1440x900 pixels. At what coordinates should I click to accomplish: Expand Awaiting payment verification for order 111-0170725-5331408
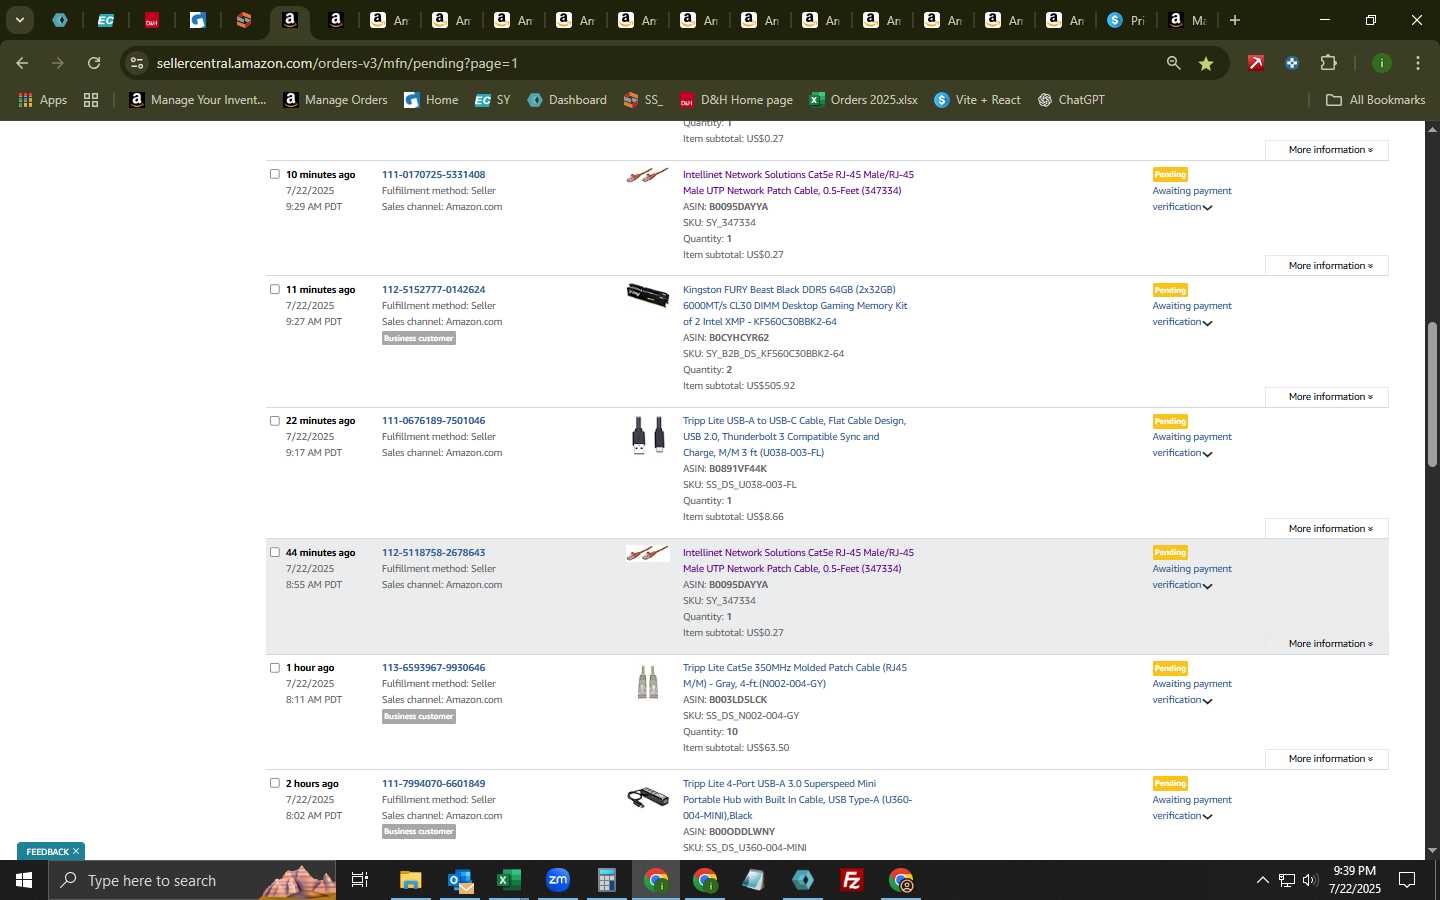(x=1192, y=199)
